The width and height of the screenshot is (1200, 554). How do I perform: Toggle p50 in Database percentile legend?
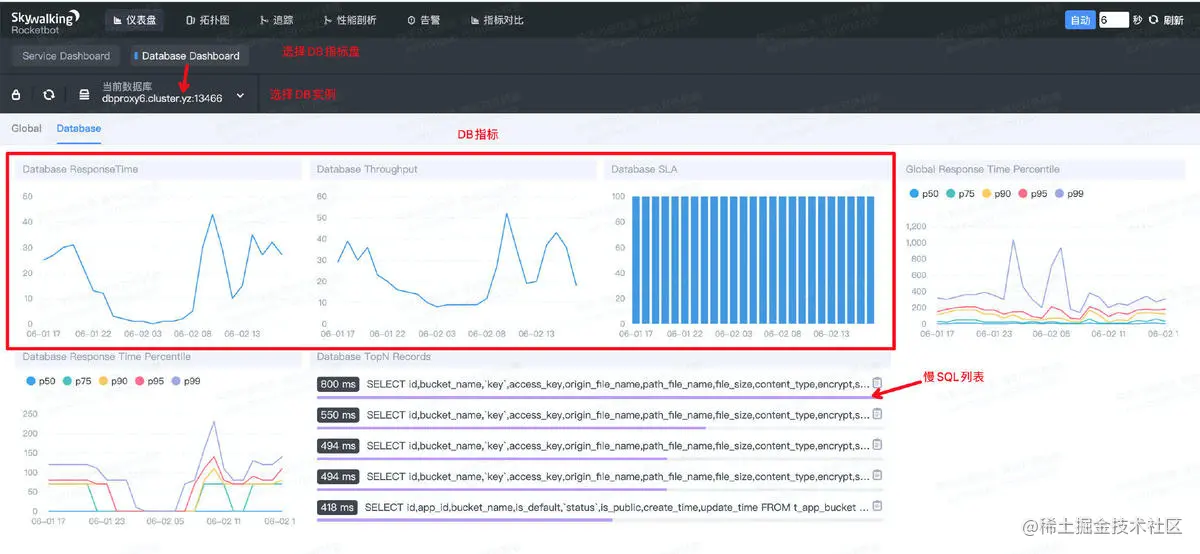click(x=38, y=381)
